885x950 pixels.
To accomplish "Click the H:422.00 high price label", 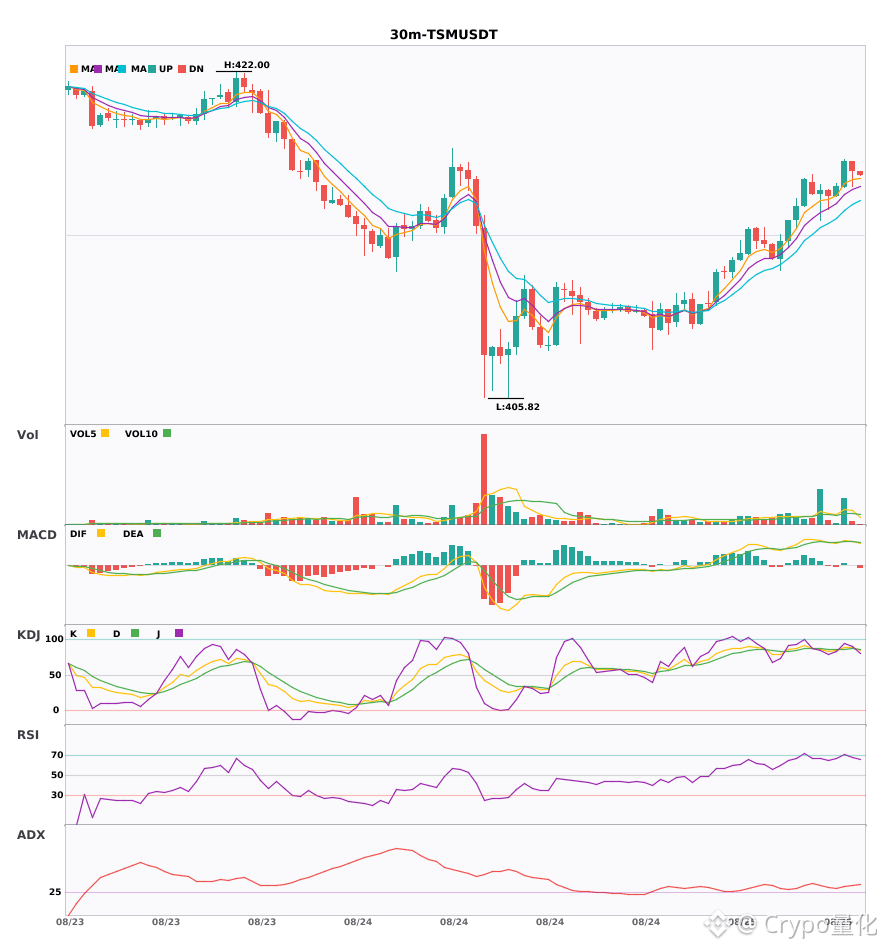I will click(x=247, y=65).
